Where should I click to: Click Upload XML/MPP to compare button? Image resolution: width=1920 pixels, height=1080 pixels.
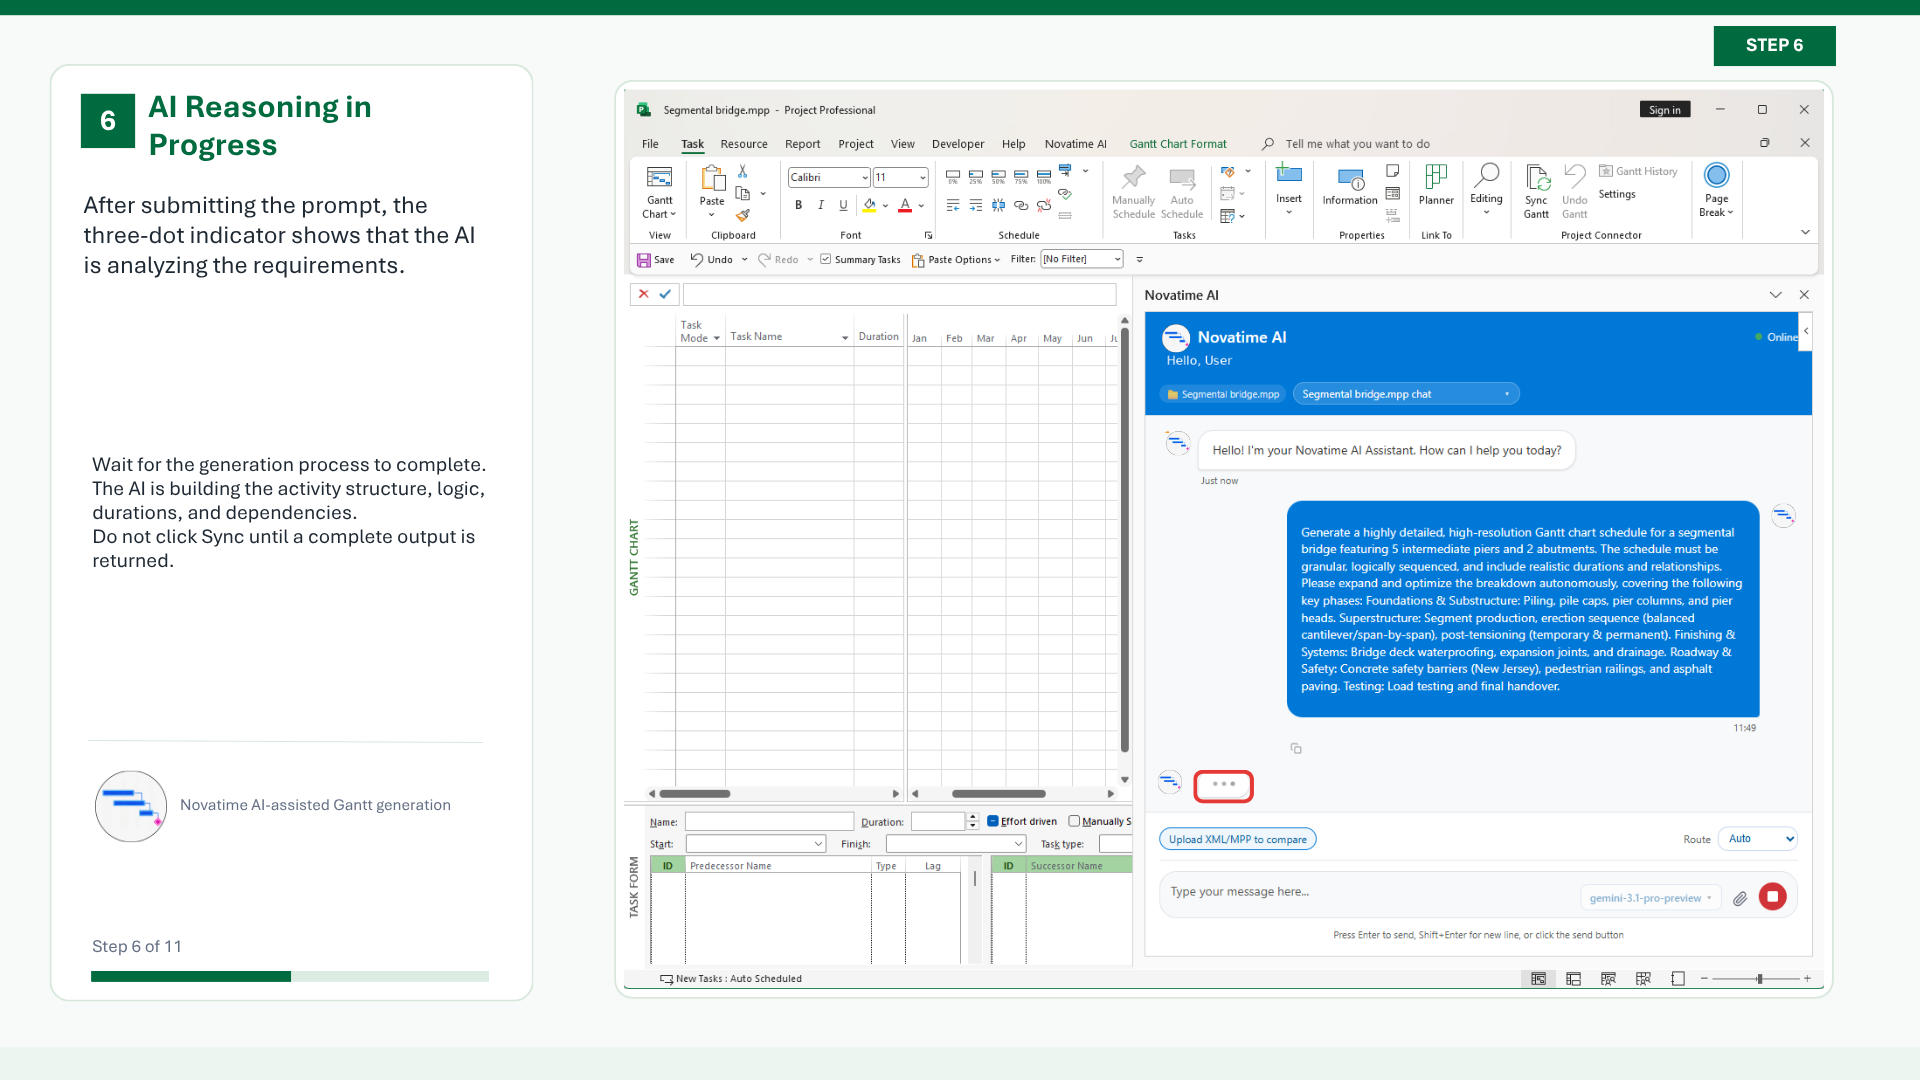point(1238,839)
